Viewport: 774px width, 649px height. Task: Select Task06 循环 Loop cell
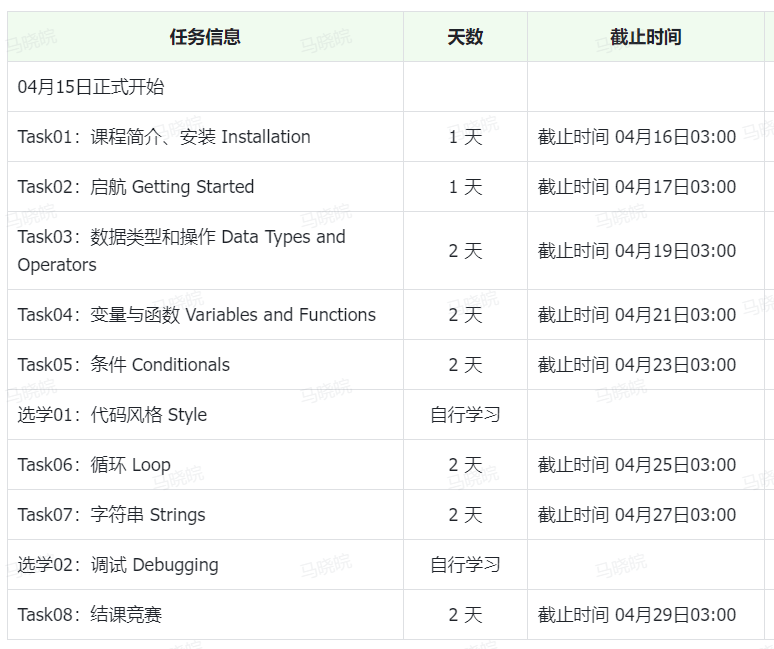coord(205,464)
